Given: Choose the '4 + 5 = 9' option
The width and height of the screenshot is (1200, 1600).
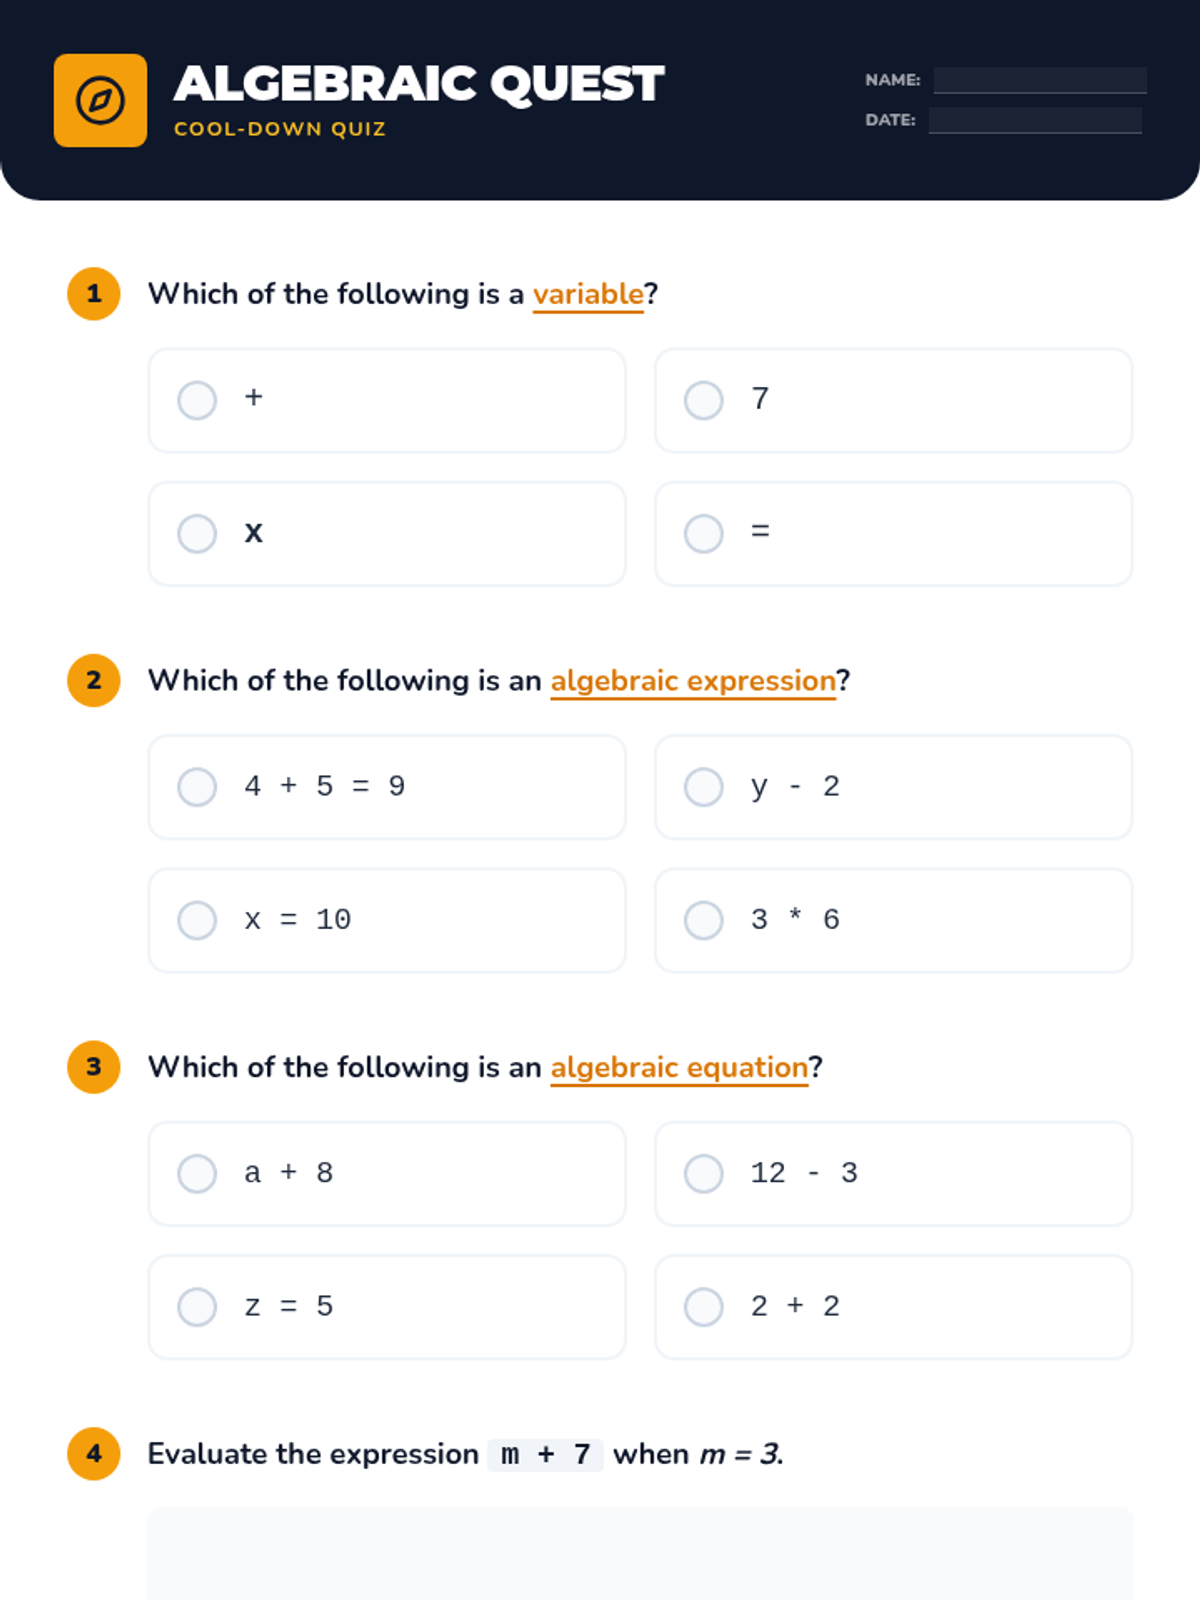Looking at the screenshot, I should pos(197,787).
